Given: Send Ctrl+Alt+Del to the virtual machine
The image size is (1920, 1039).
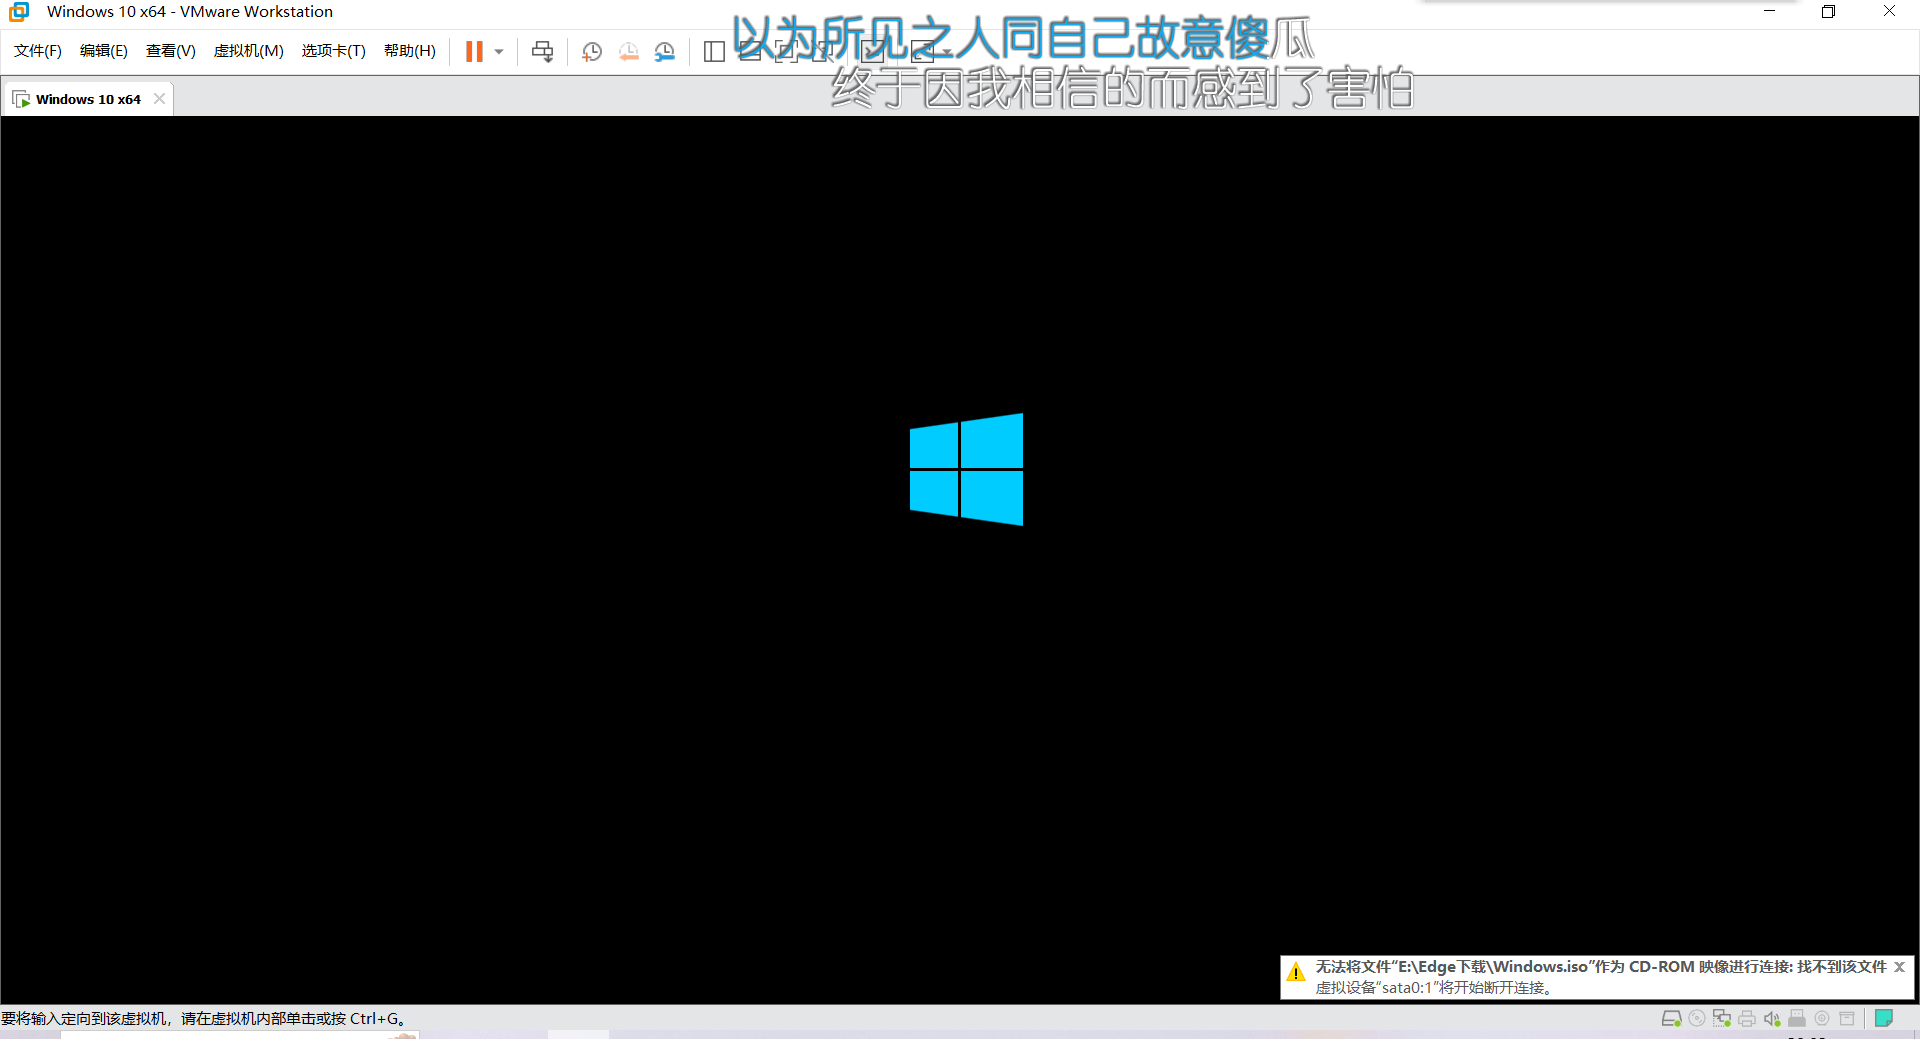Looking at the screenshot, I should point(543,51).
